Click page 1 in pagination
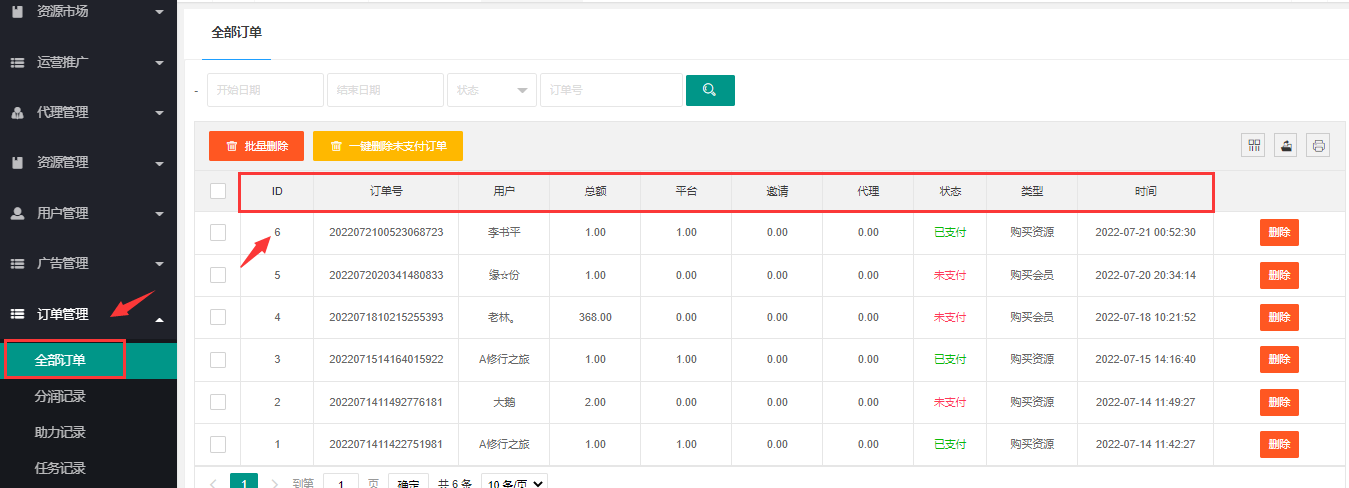This screenshot has width=1349, height=488. (x=244, y=483)
